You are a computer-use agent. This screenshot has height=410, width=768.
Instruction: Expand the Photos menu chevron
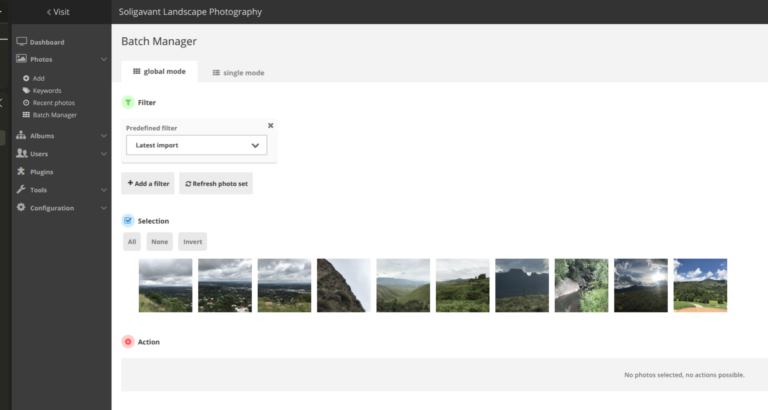pyautogui.click(x=104, y=59)
